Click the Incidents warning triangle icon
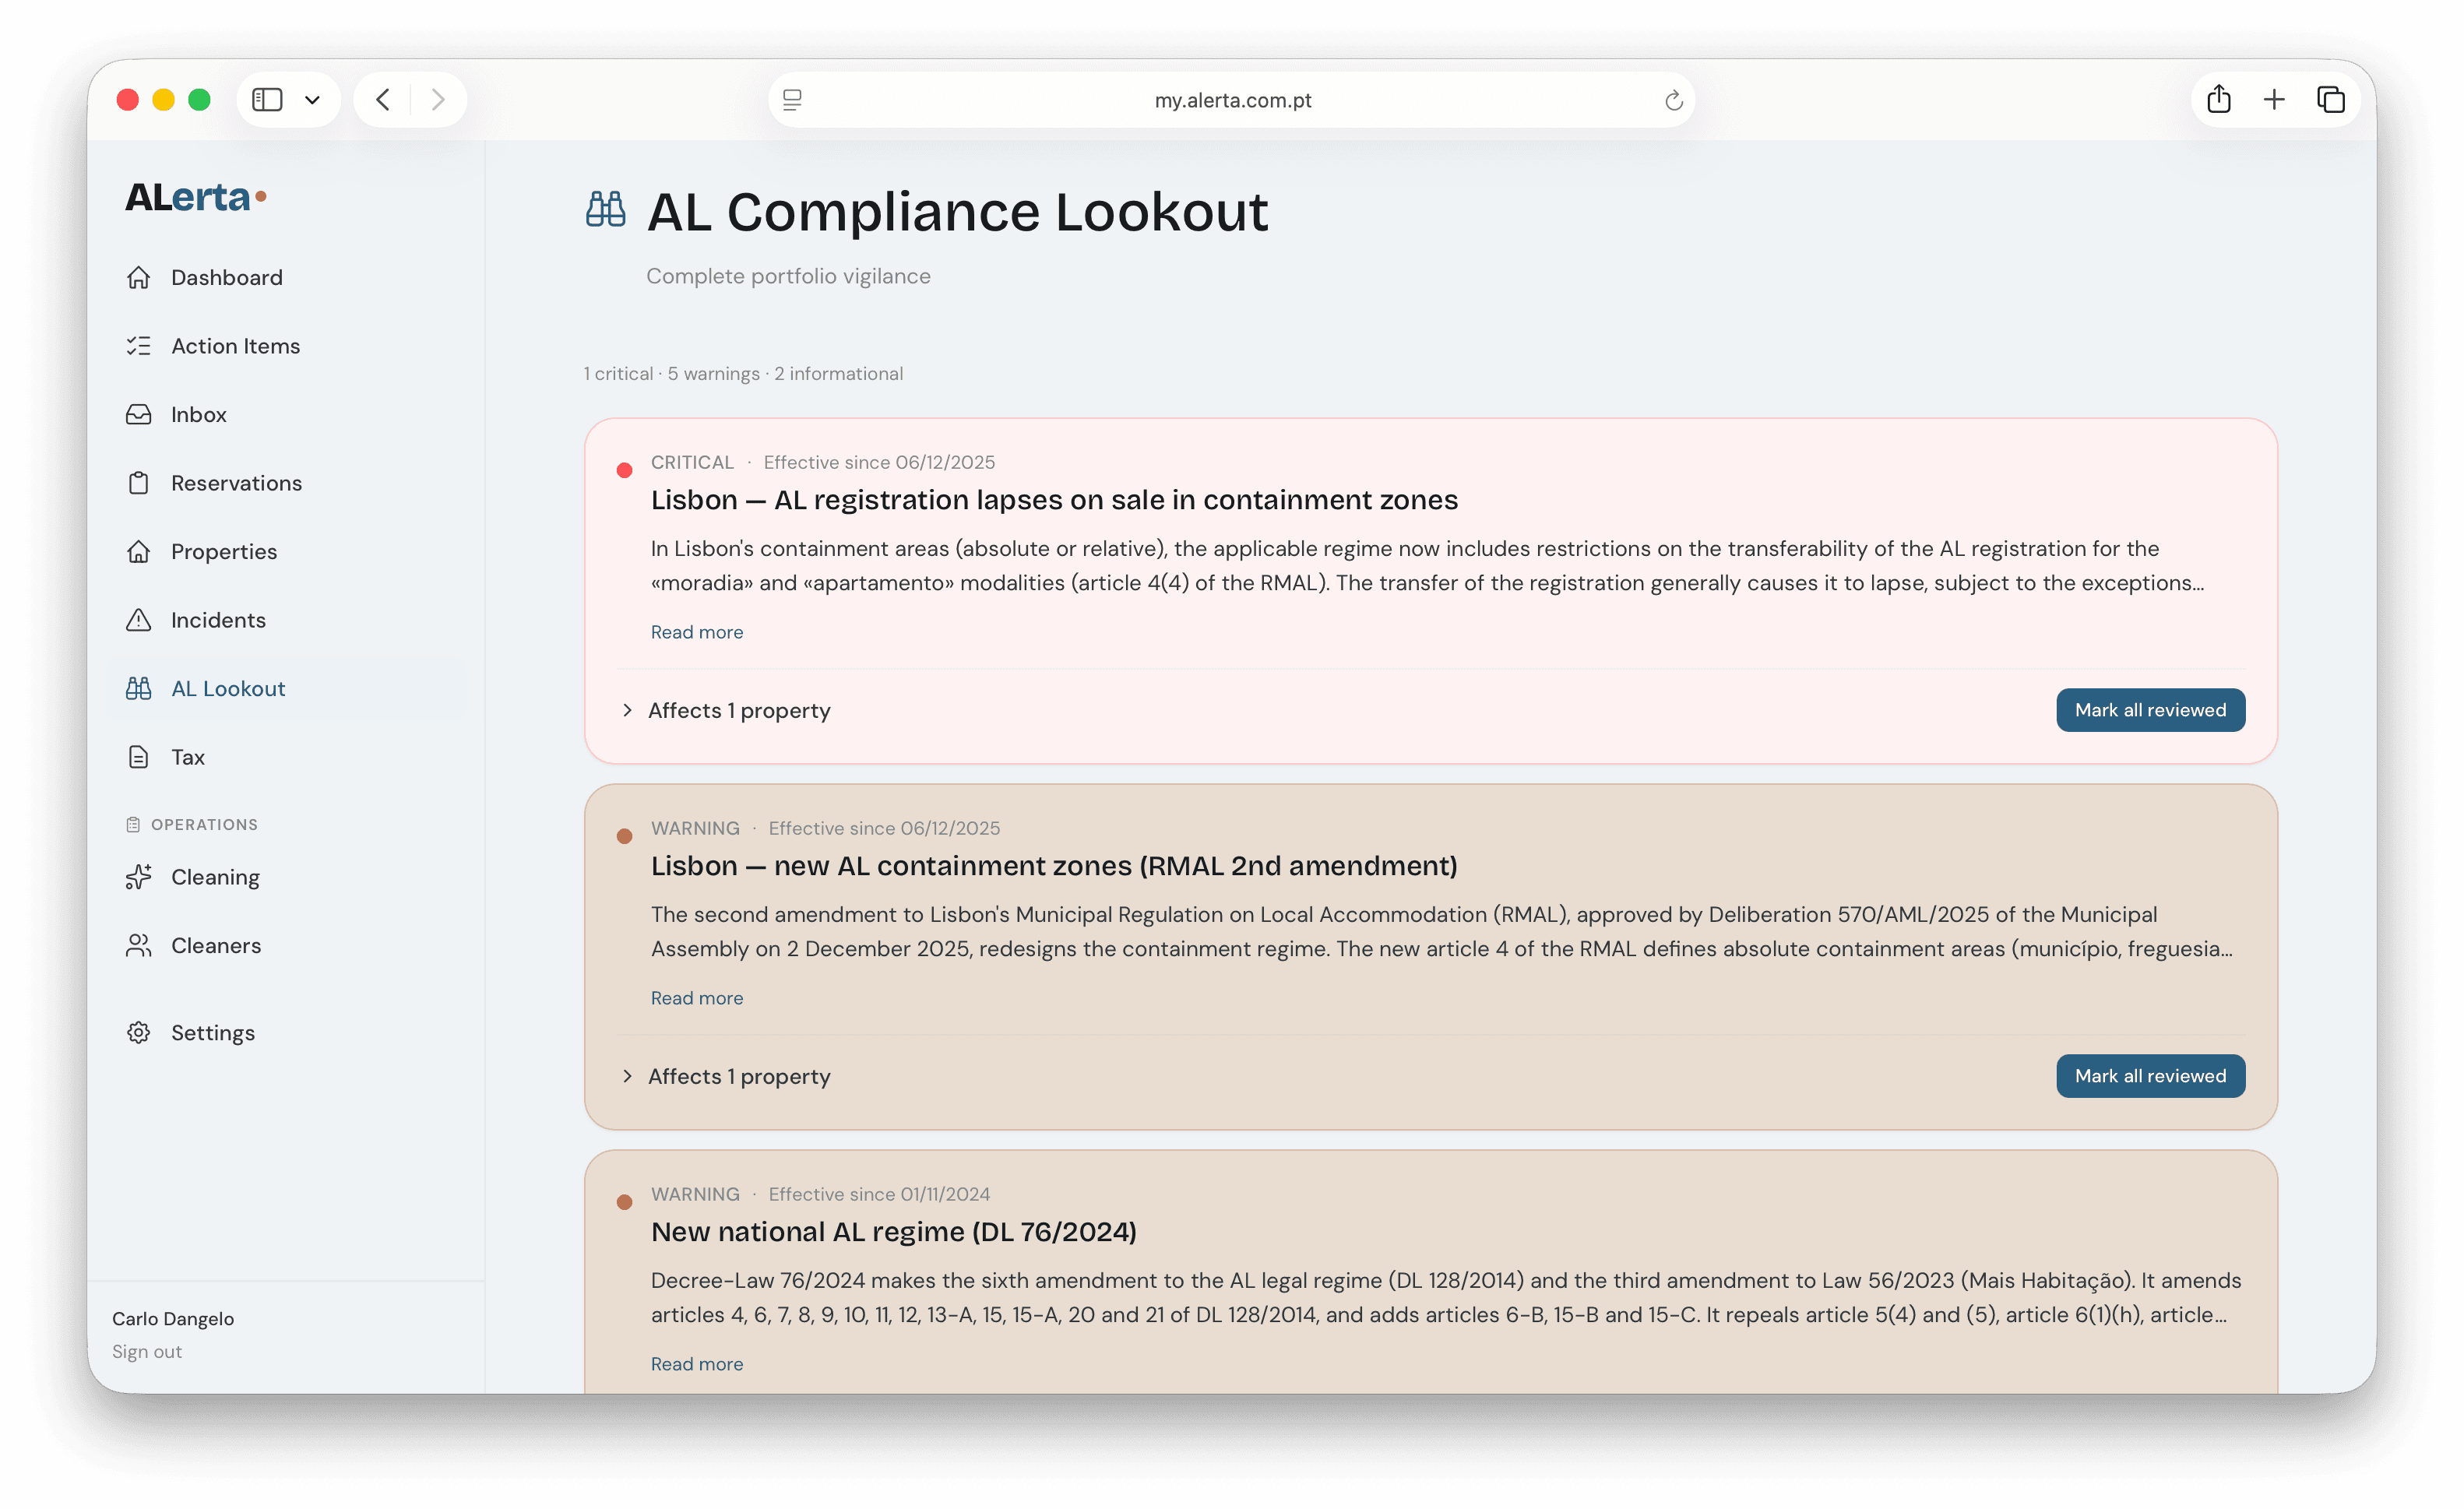The image size is (2464, 1509). click(138, 620)
